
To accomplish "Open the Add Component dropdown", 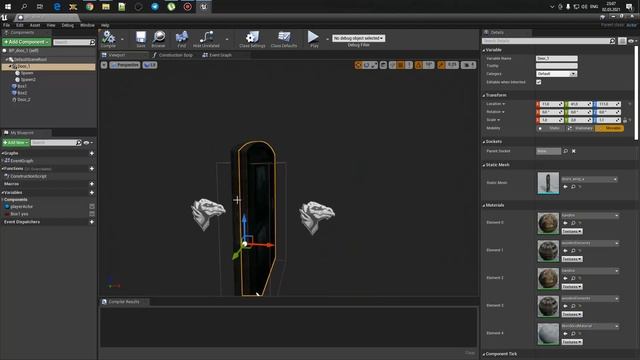I will click(27, 42).
